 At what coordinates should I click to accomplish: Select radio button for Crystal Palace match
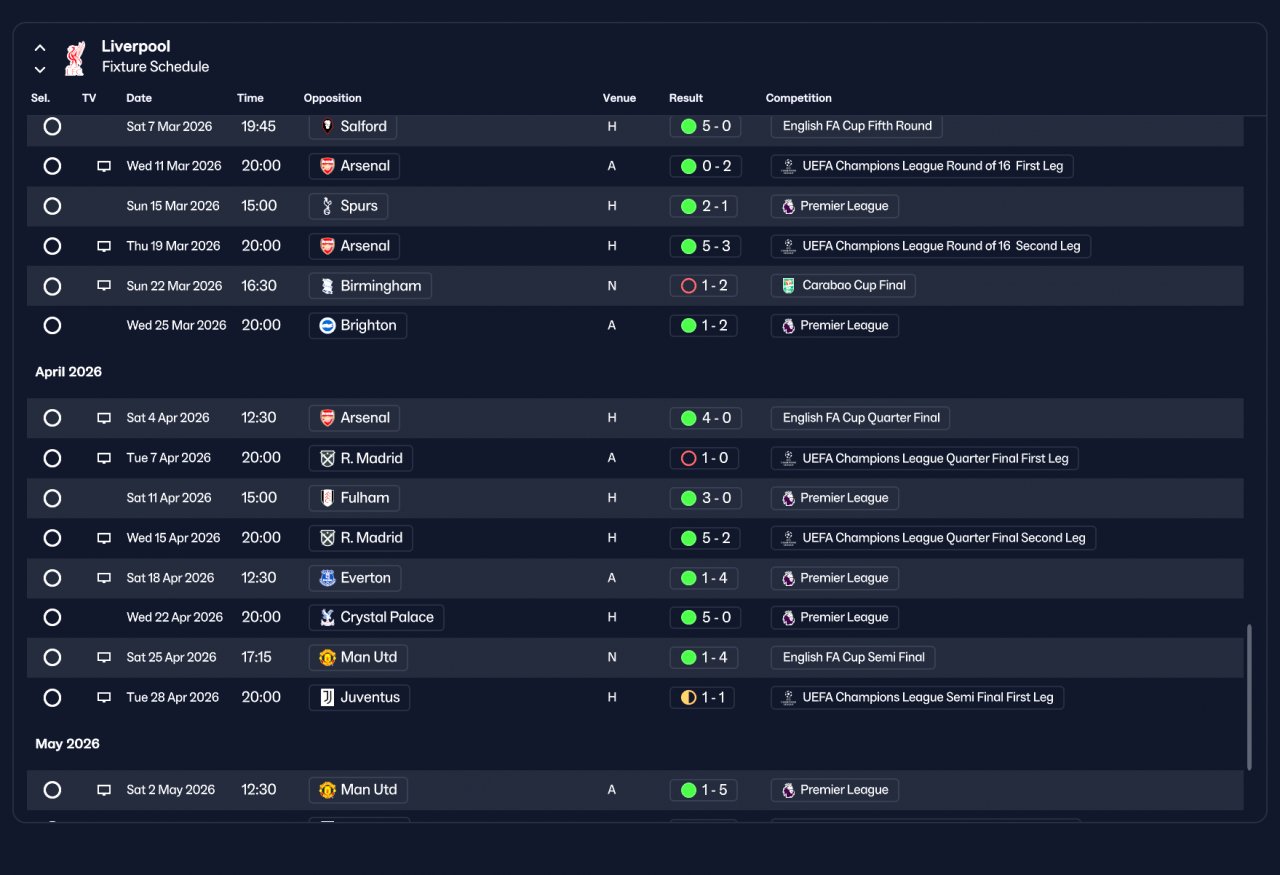pos(52,618)
